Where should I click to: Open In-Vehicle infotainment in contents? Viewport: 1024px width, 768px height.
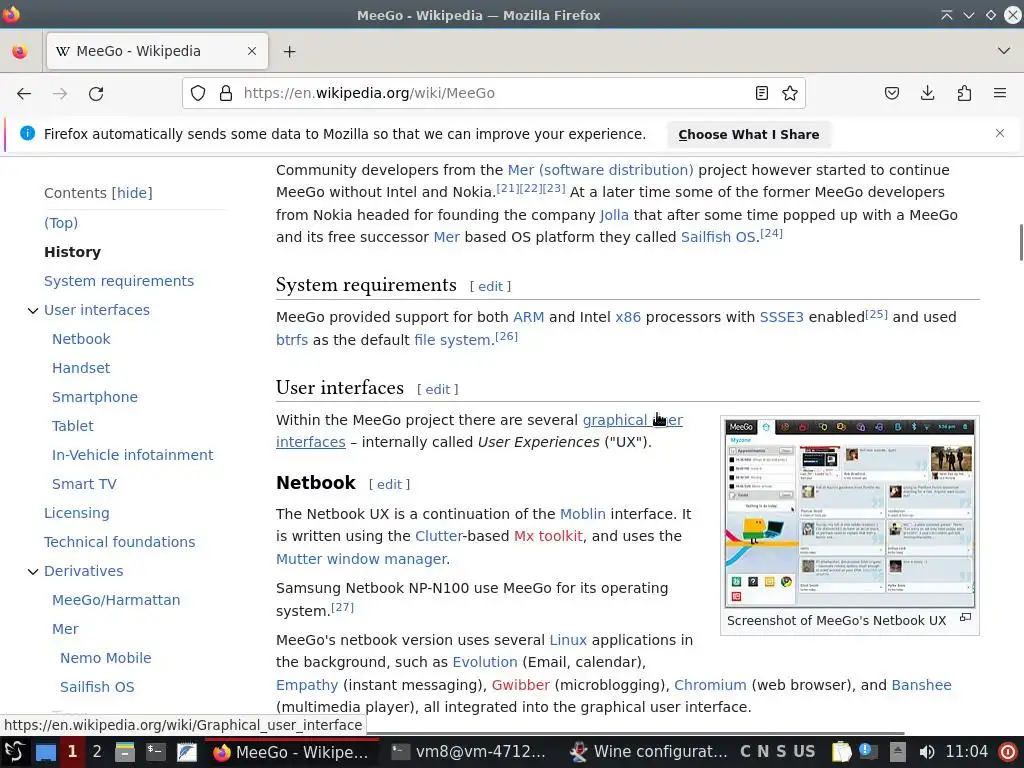(x=133, y=455)
